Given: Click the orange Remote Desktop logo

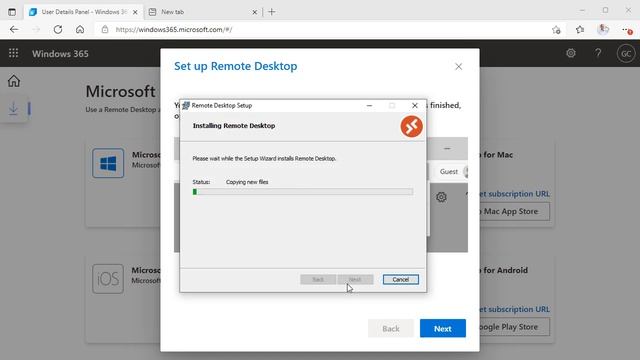Looking at the screenshot, I should (x=411, y=126).
